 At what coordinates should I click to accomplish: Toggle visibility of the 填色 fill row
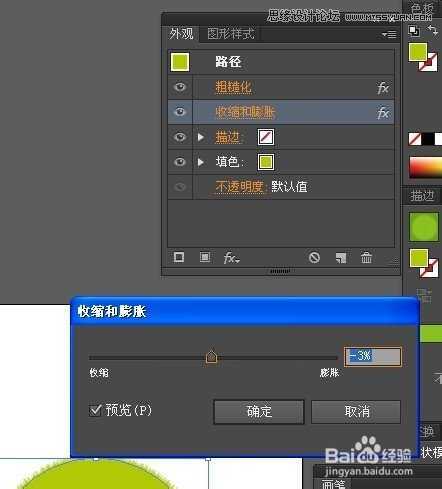click(180, 162)
